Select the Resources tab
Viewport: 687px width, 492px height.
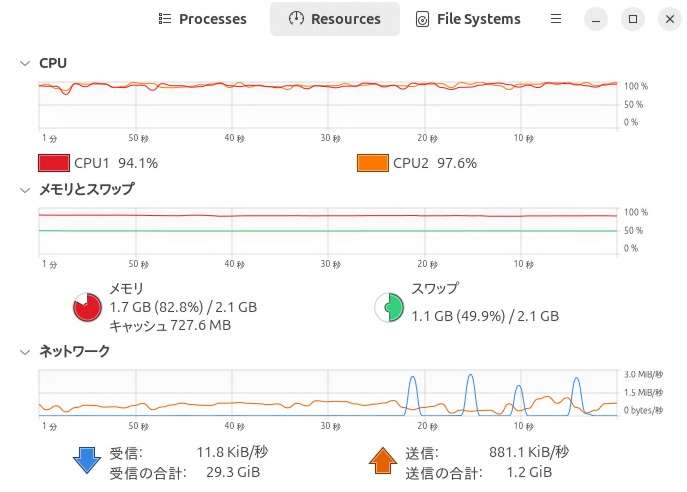pos(335,19)
